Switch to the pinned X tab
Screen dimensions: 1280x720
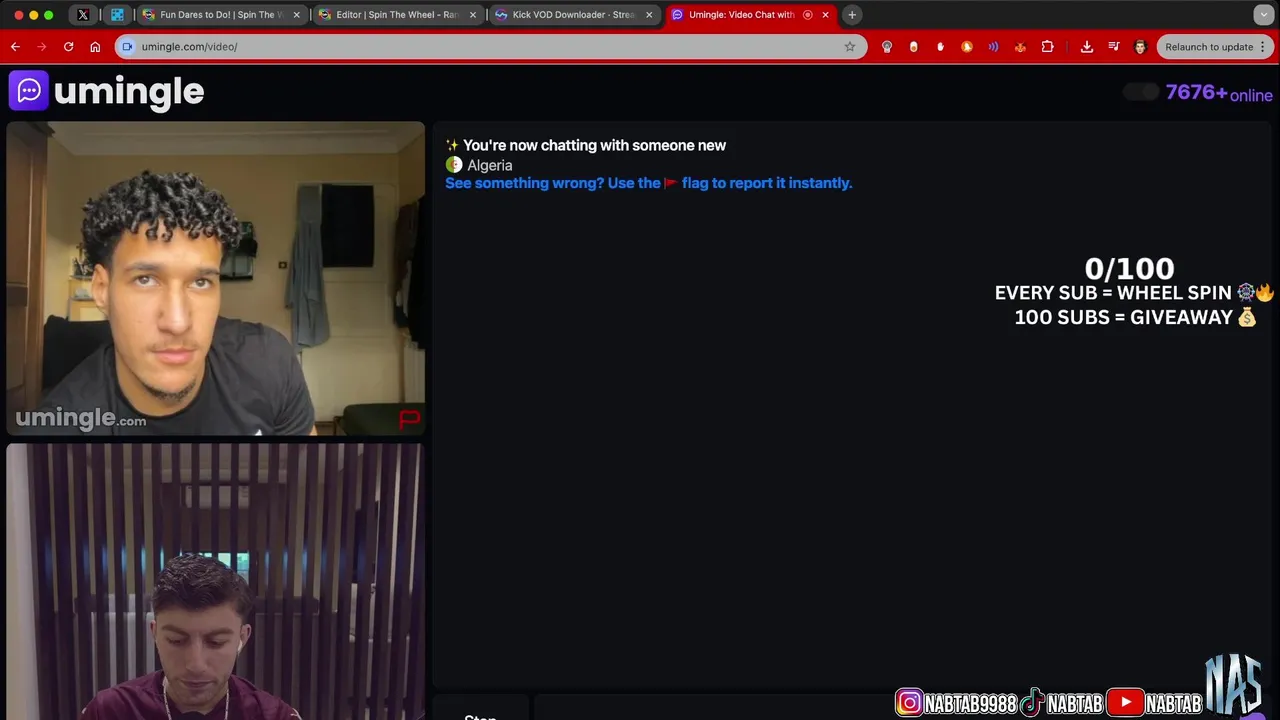pyautogui.click(x=83, y=15)
